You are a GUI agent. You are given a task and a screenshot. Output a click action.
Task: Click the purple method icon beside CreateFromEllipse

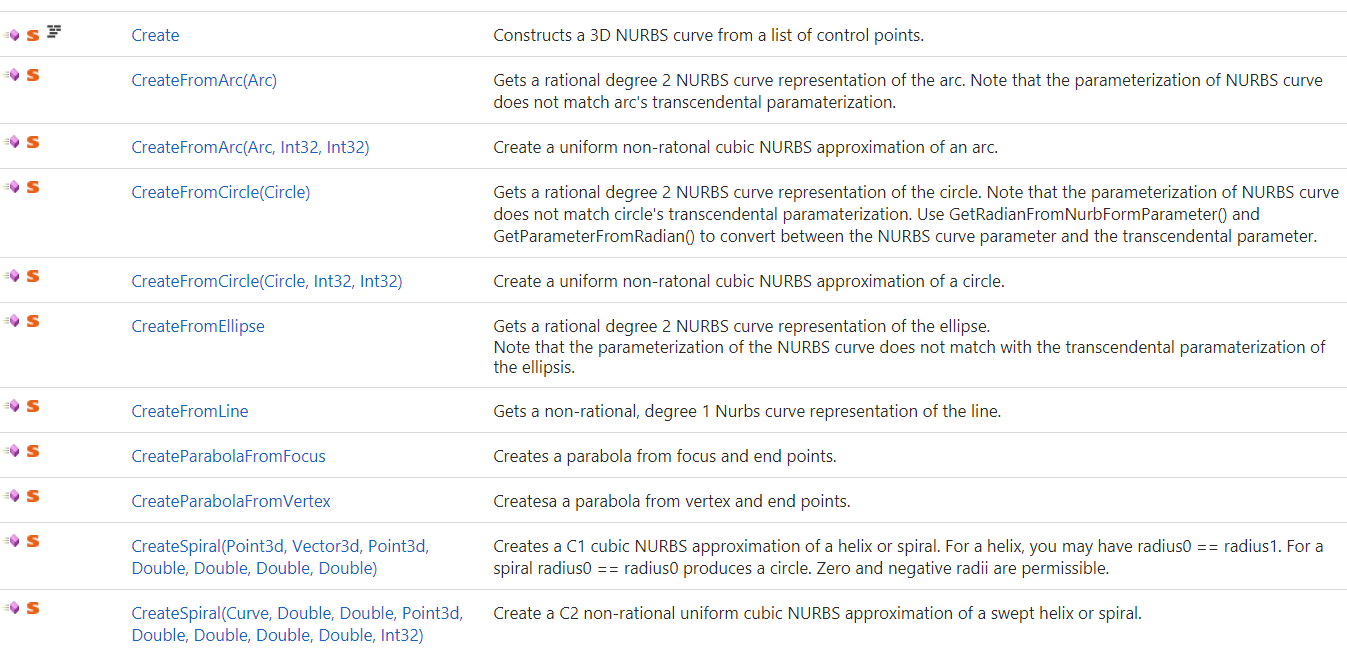[12, 320]
